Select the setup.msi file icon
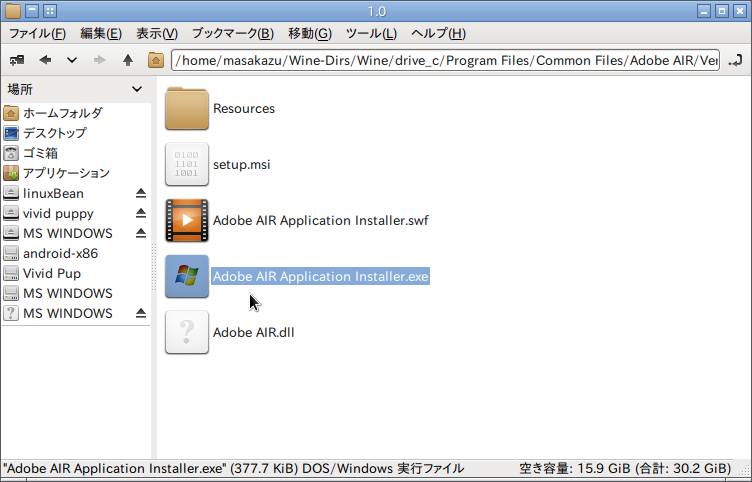Image resolution: width=752 pixels, height=482 pixels. (187, 164)
